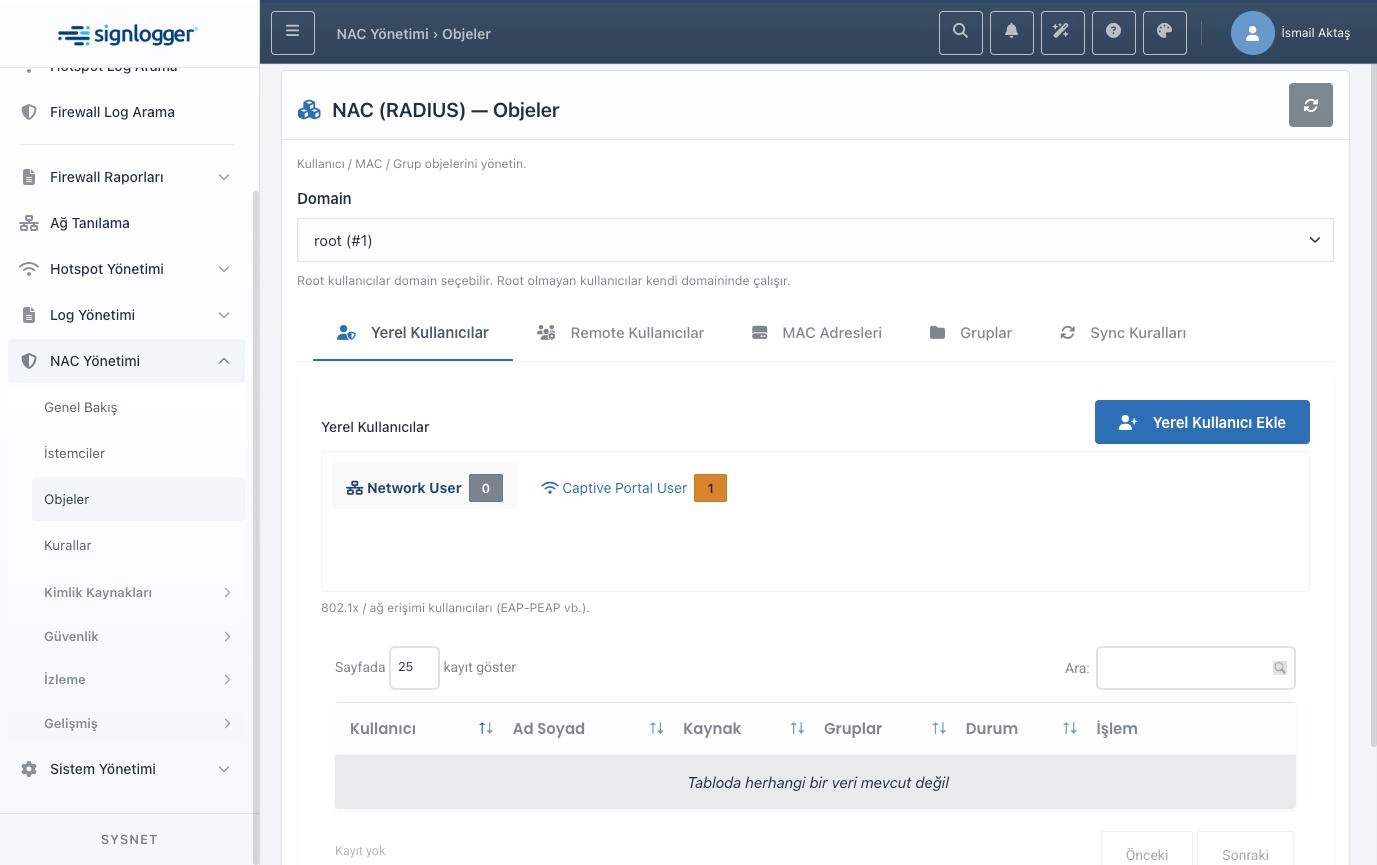Image resolution: width=1377 pixels, height=865 pixels.
Task: Click the gray badge showing 0
Action: (x=486, y=488)
